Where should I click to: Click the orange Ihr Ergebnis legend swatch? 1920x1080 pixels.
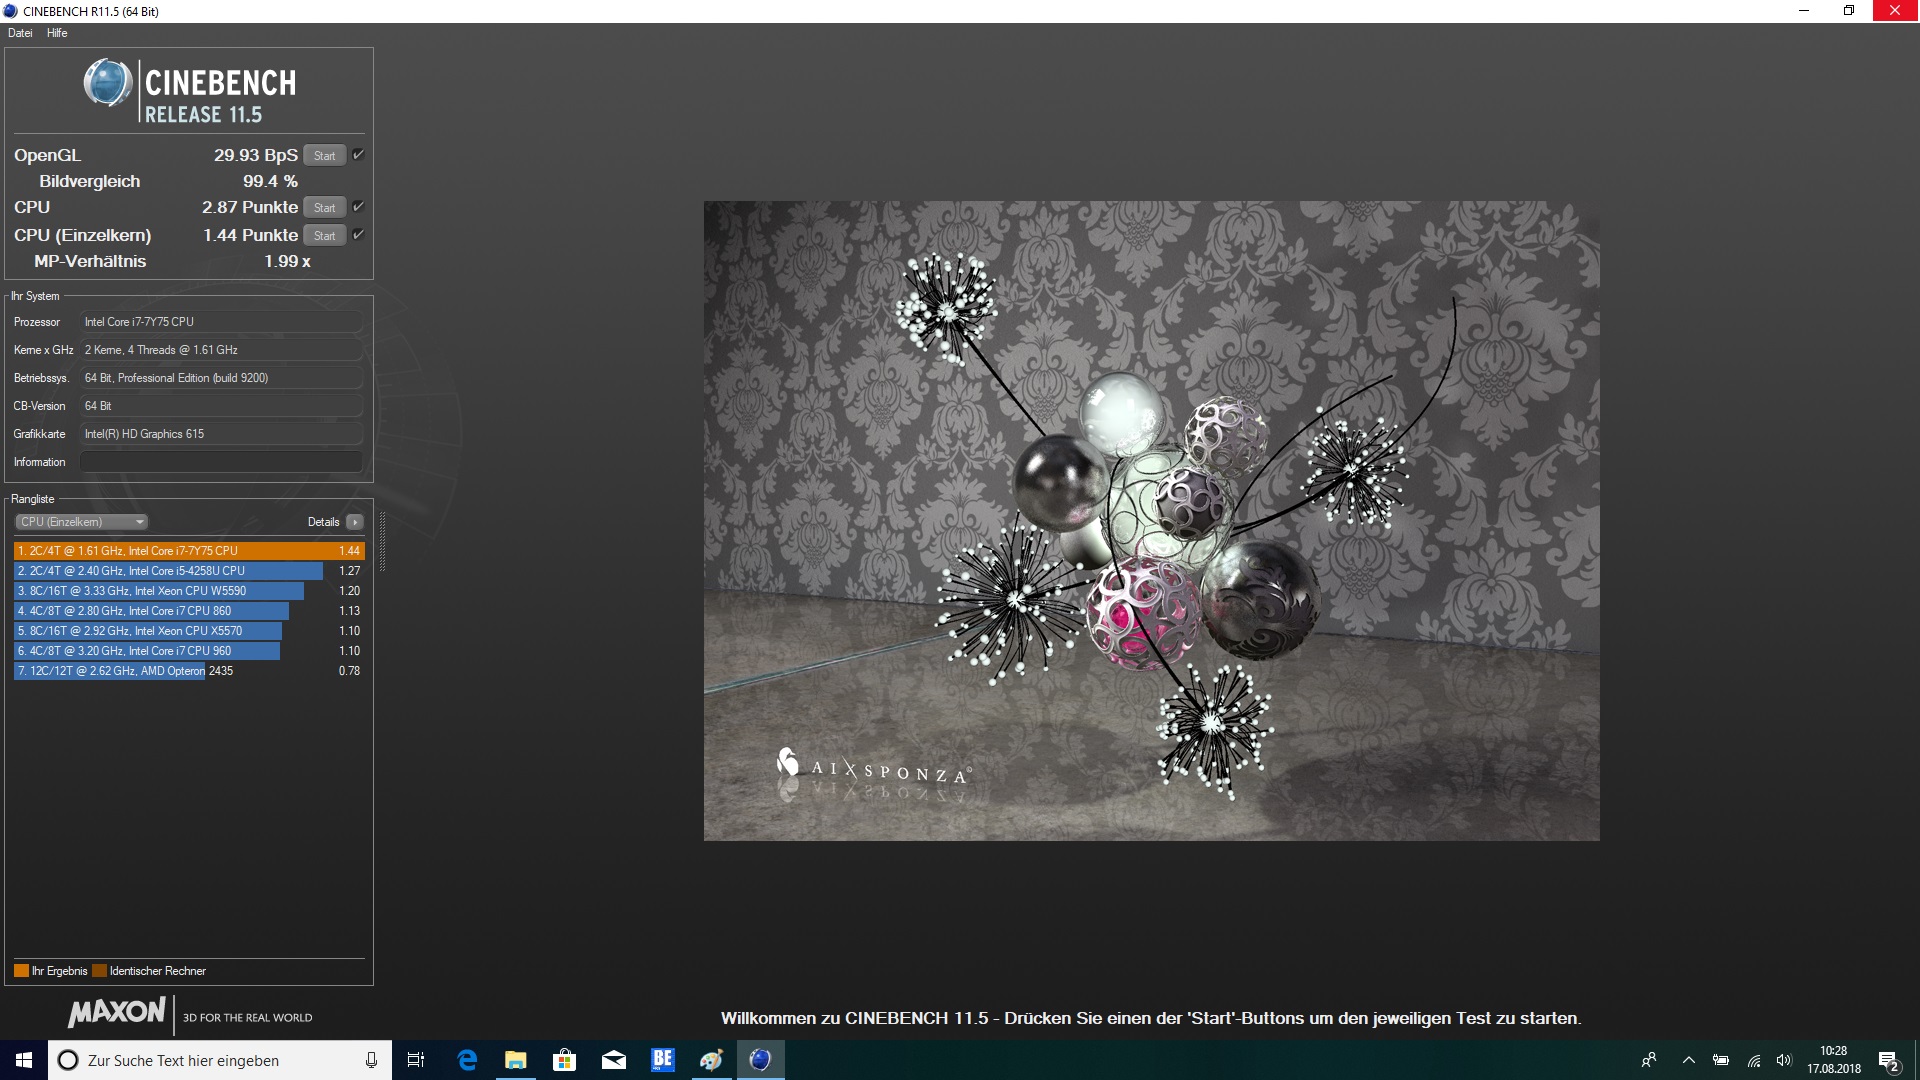click(21, 971)
